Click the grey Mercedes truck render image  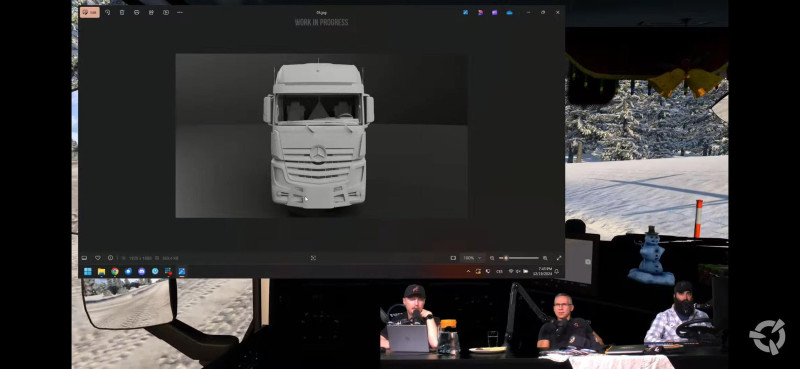321,136
